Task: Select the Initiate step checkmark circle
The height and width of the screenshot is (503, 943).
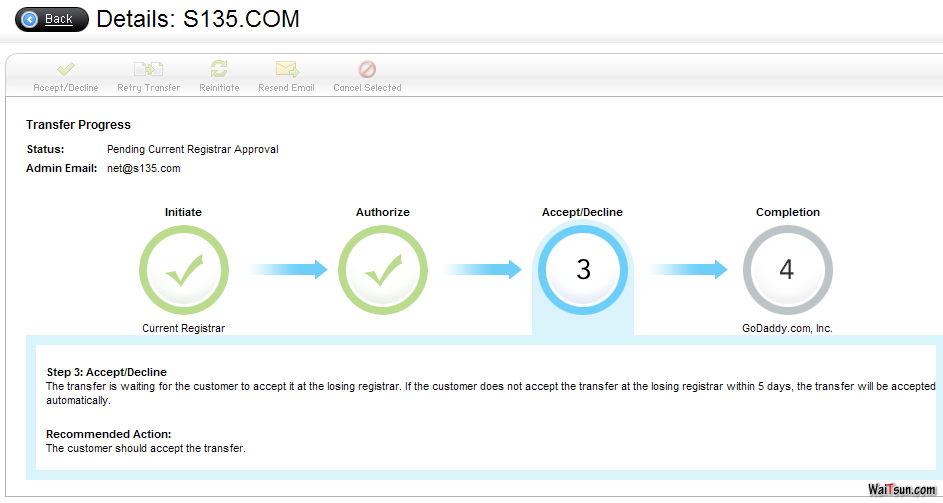Action: pos(183,270)
